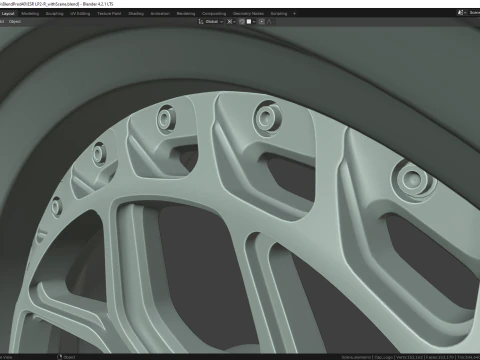Click the scene statistics text in status bar

click(x=411, y=357)
